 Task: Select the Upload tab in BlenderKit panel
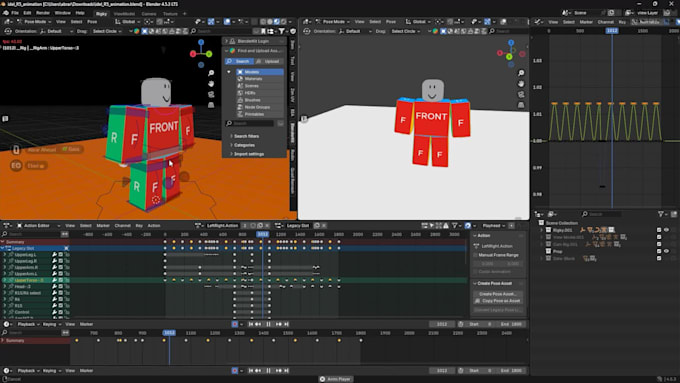pyautogui.click(x=269, y=61)
